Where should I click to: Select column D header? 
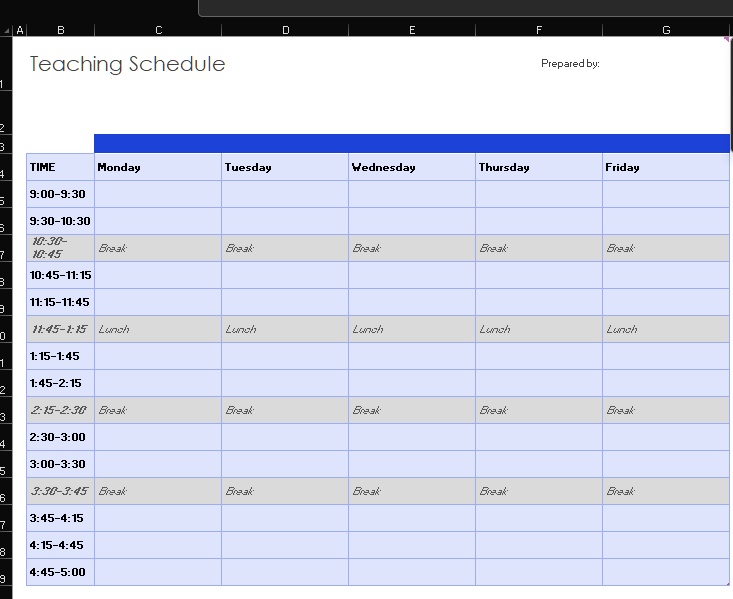pyautogui.click(x=285, y=30)
